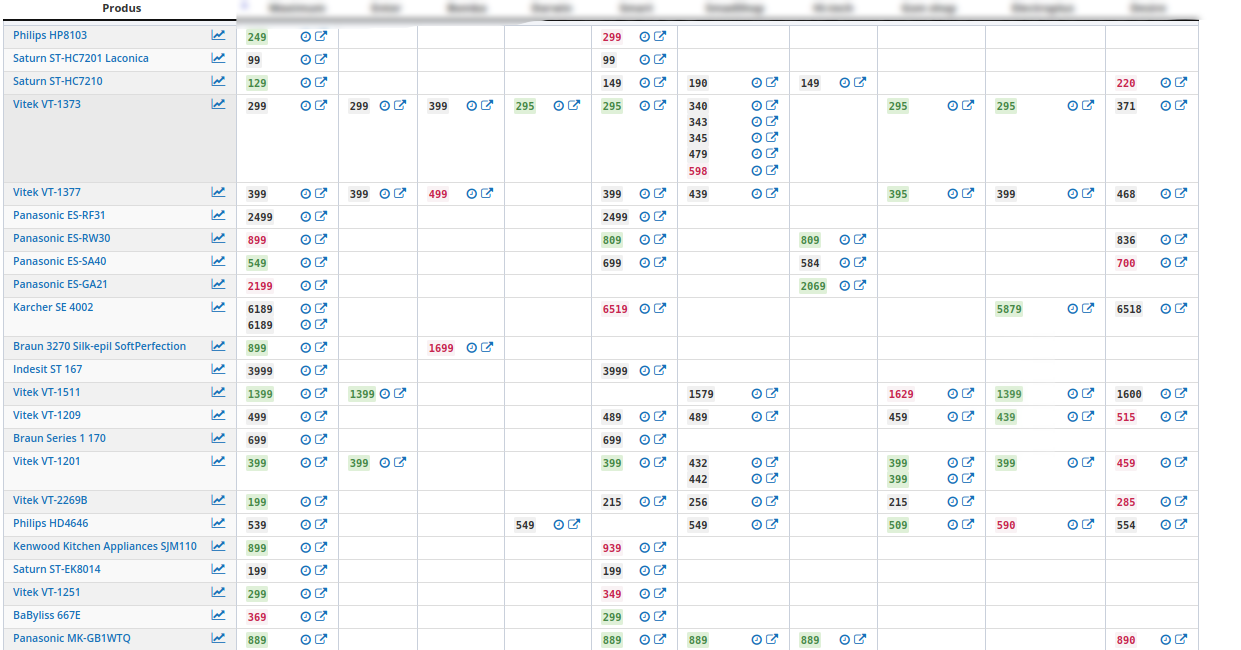This screenshot has height=650, width=1241.
Task: Select the 899 price in Panasonic ES-RW30 row
Action: pyautogui.click(x=258, y=240)
